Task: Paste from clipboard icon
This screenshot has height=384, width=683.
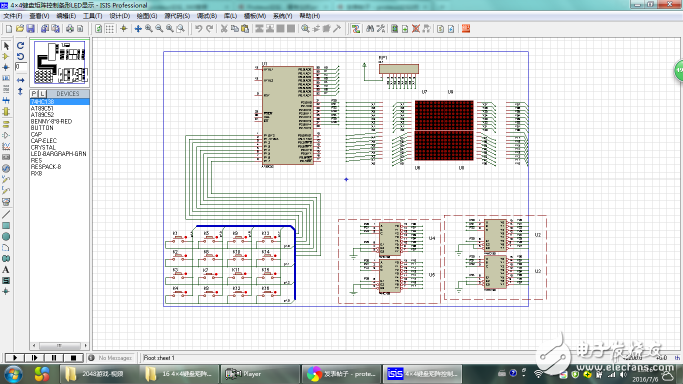Action: (245, 29)
